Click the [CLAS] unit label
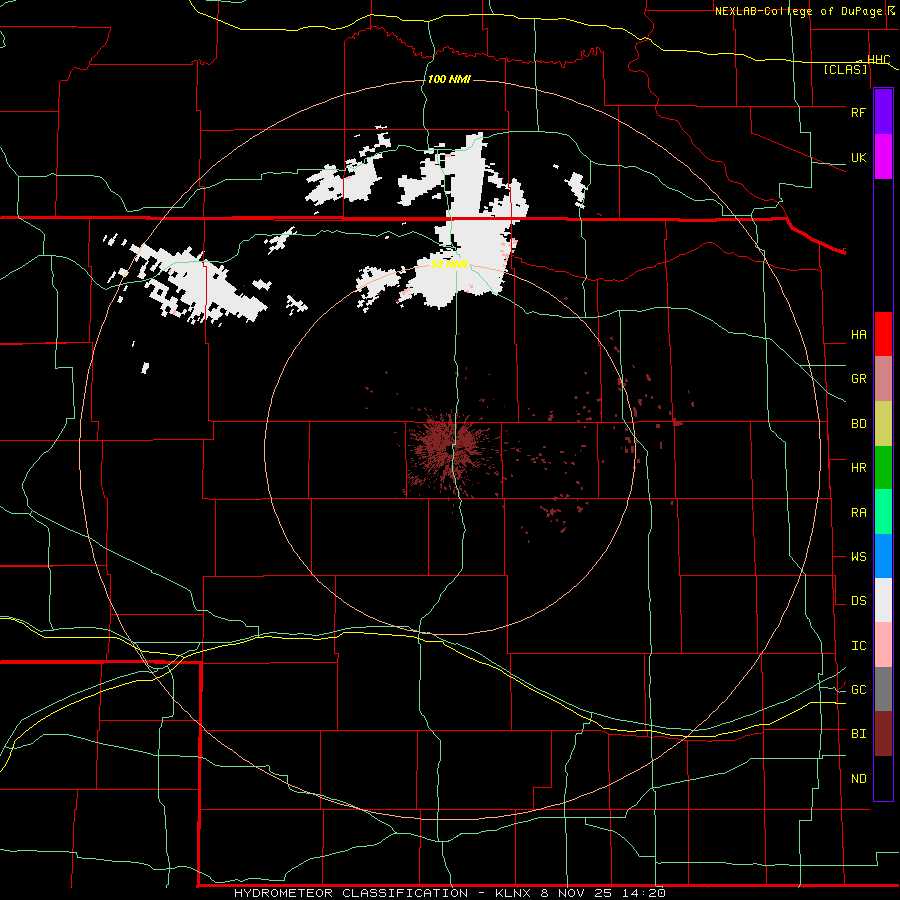The image size is (900, 900). point(845,70)
